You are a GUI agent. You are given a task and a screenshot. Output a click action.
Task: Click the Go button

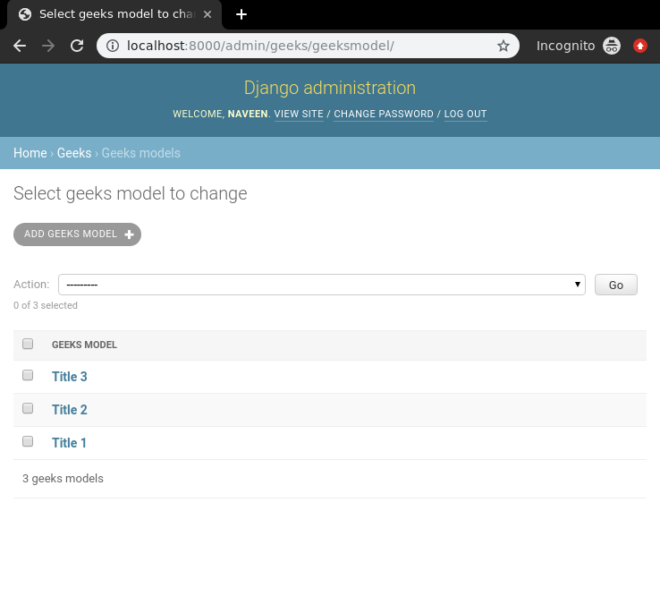(x=616, y=285)
